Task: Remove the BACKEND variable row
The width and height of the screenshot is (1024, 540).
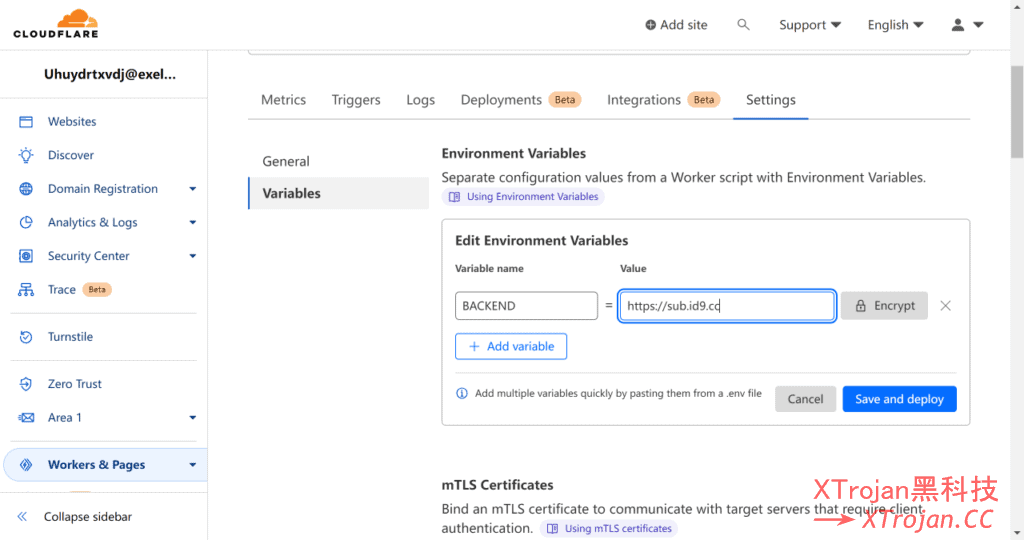Action: [x=945, y=306]
